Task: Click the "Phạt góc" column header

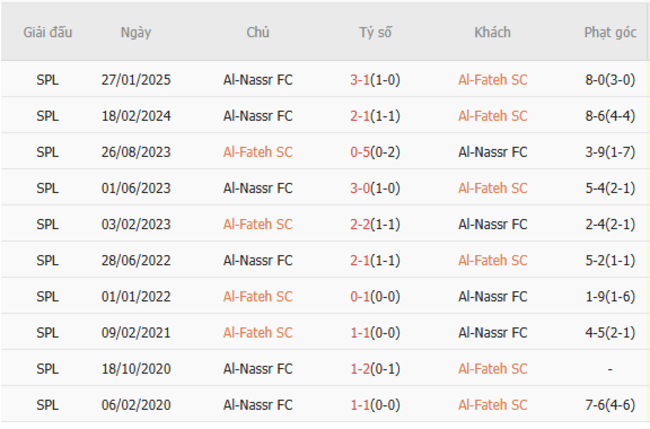Action: pyautogui.click(x=610, y=32)
